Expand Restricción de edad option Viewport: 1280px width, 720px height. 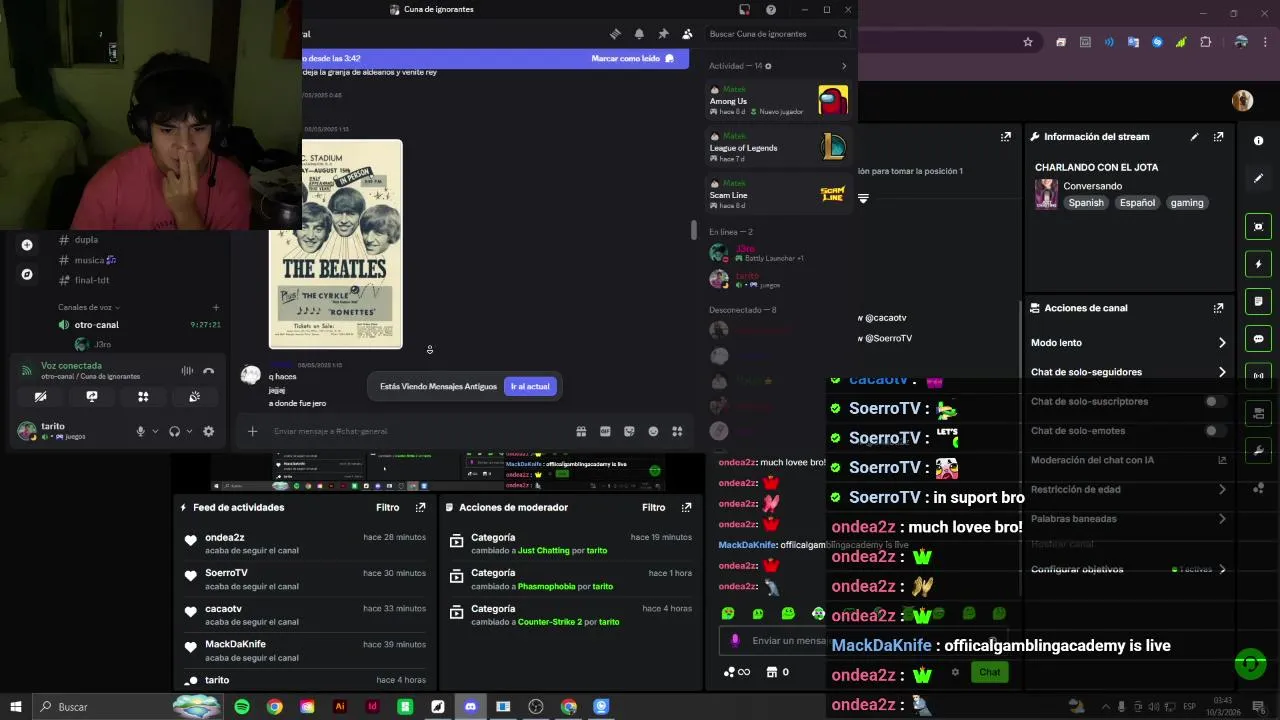(1128, 489)
